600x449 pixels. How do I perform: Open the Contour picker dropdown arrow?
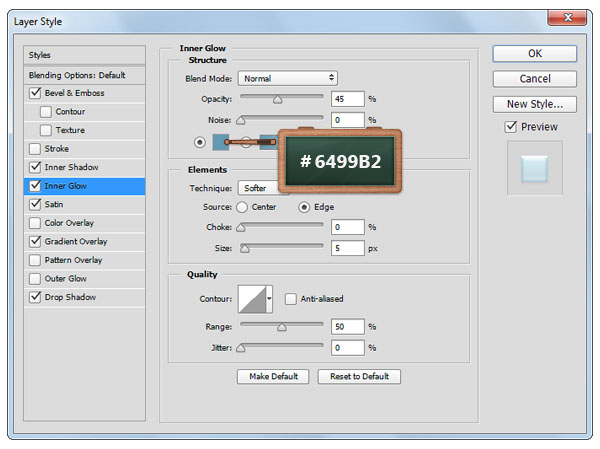pyautogui.click(x=269, y=299)
